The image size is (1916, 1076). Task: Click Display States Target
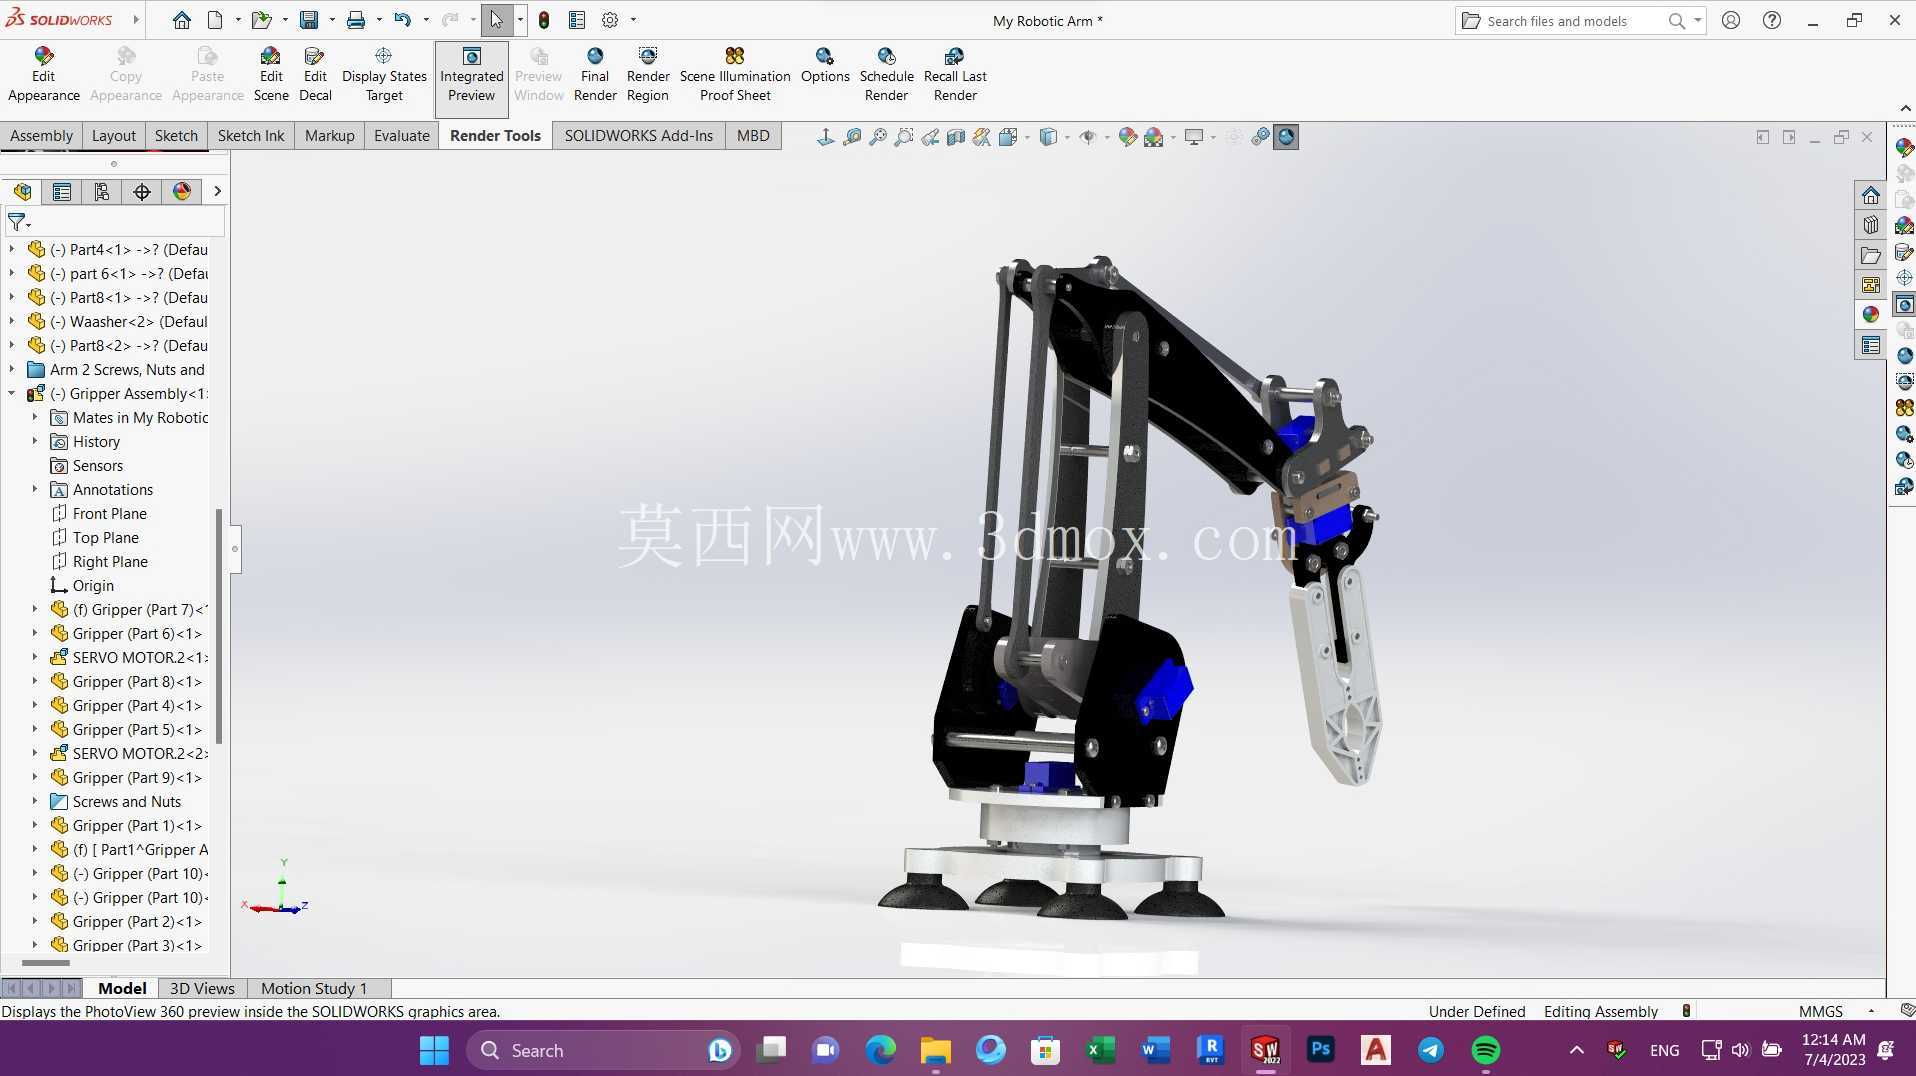tap(384, 74)
